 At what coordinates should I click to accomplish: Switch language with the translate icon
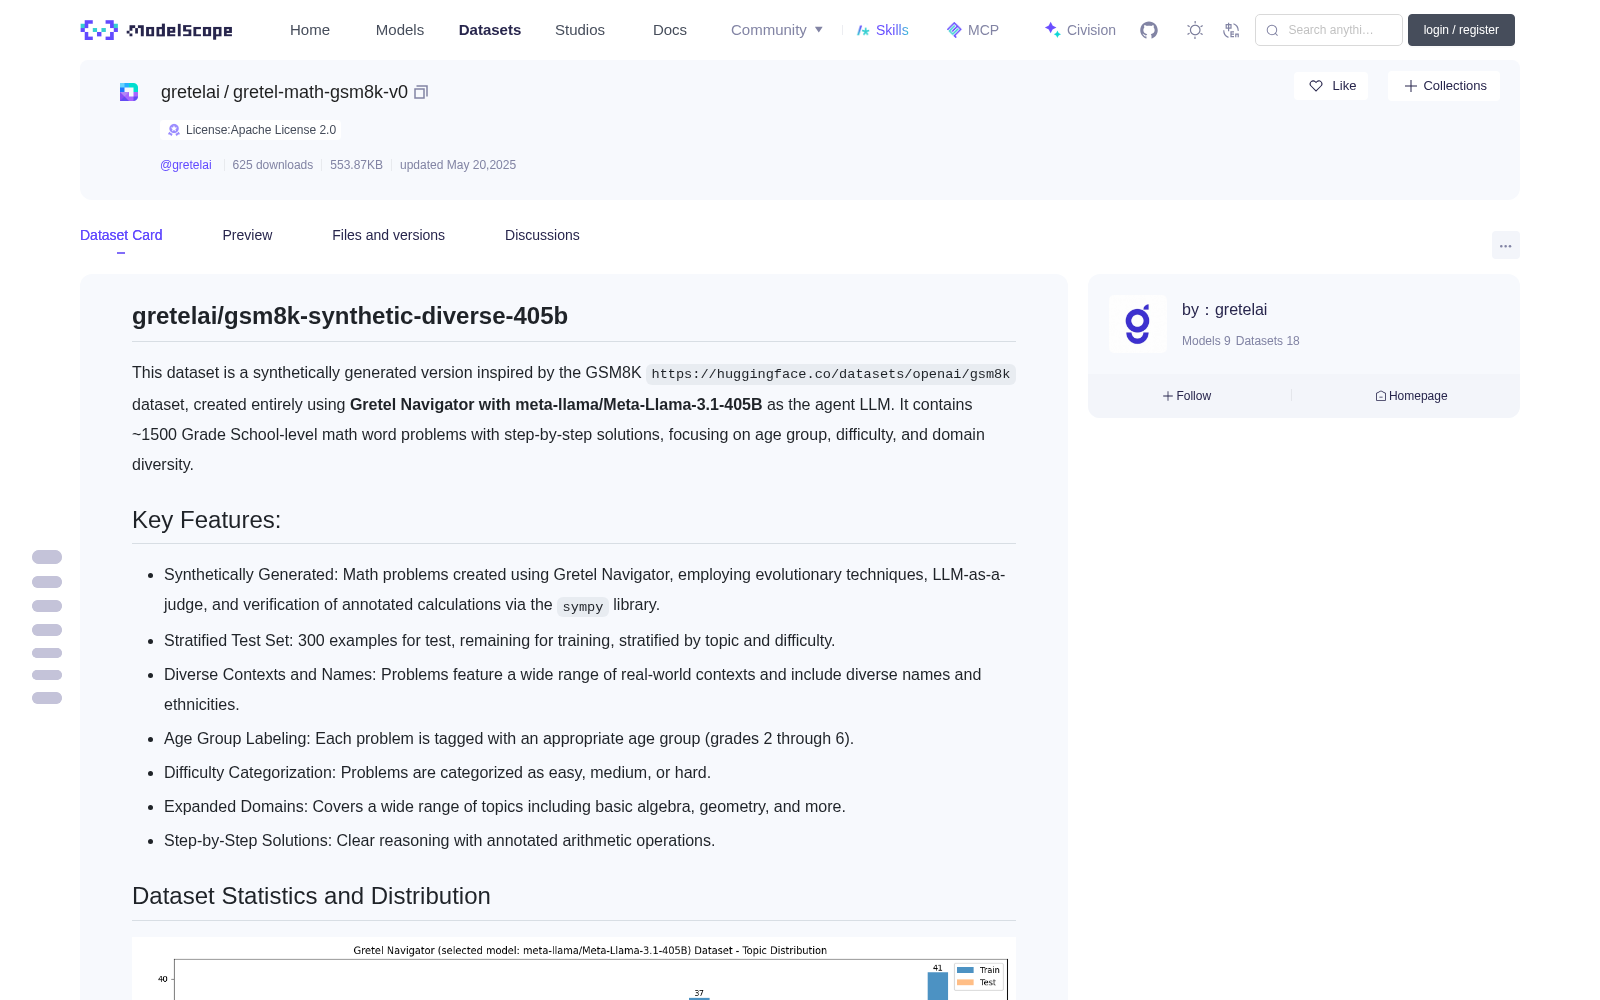tap(1232, 30)
